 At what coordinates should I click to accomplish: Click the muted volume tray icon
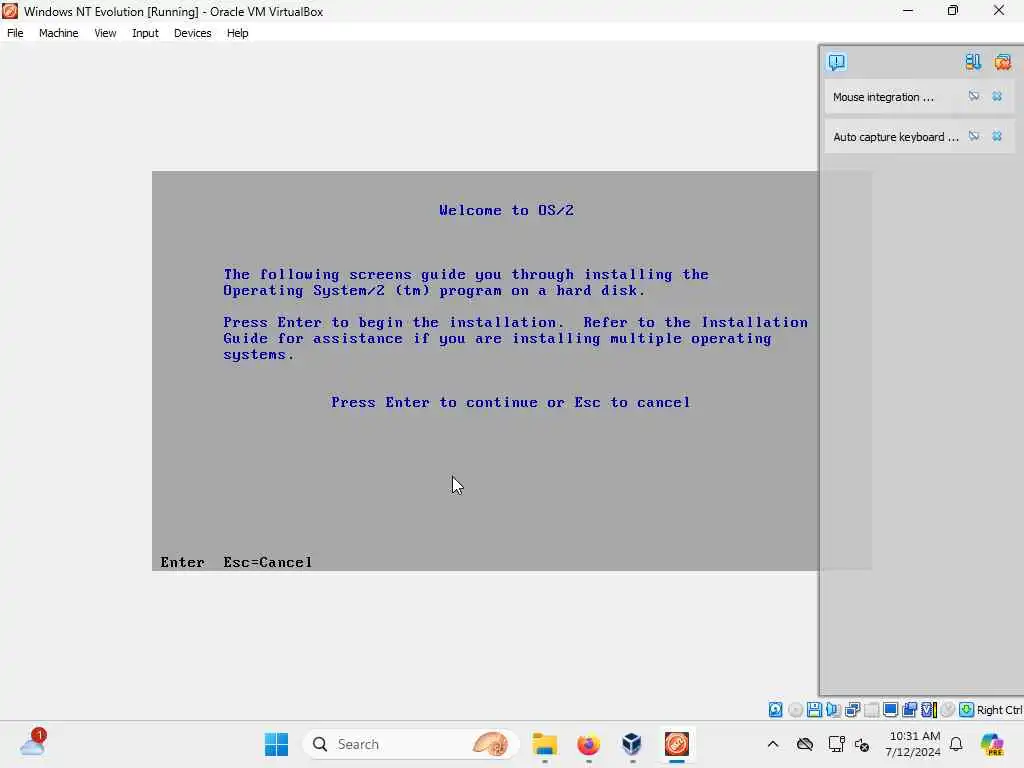pyautogui.click(x=861, y=744)
